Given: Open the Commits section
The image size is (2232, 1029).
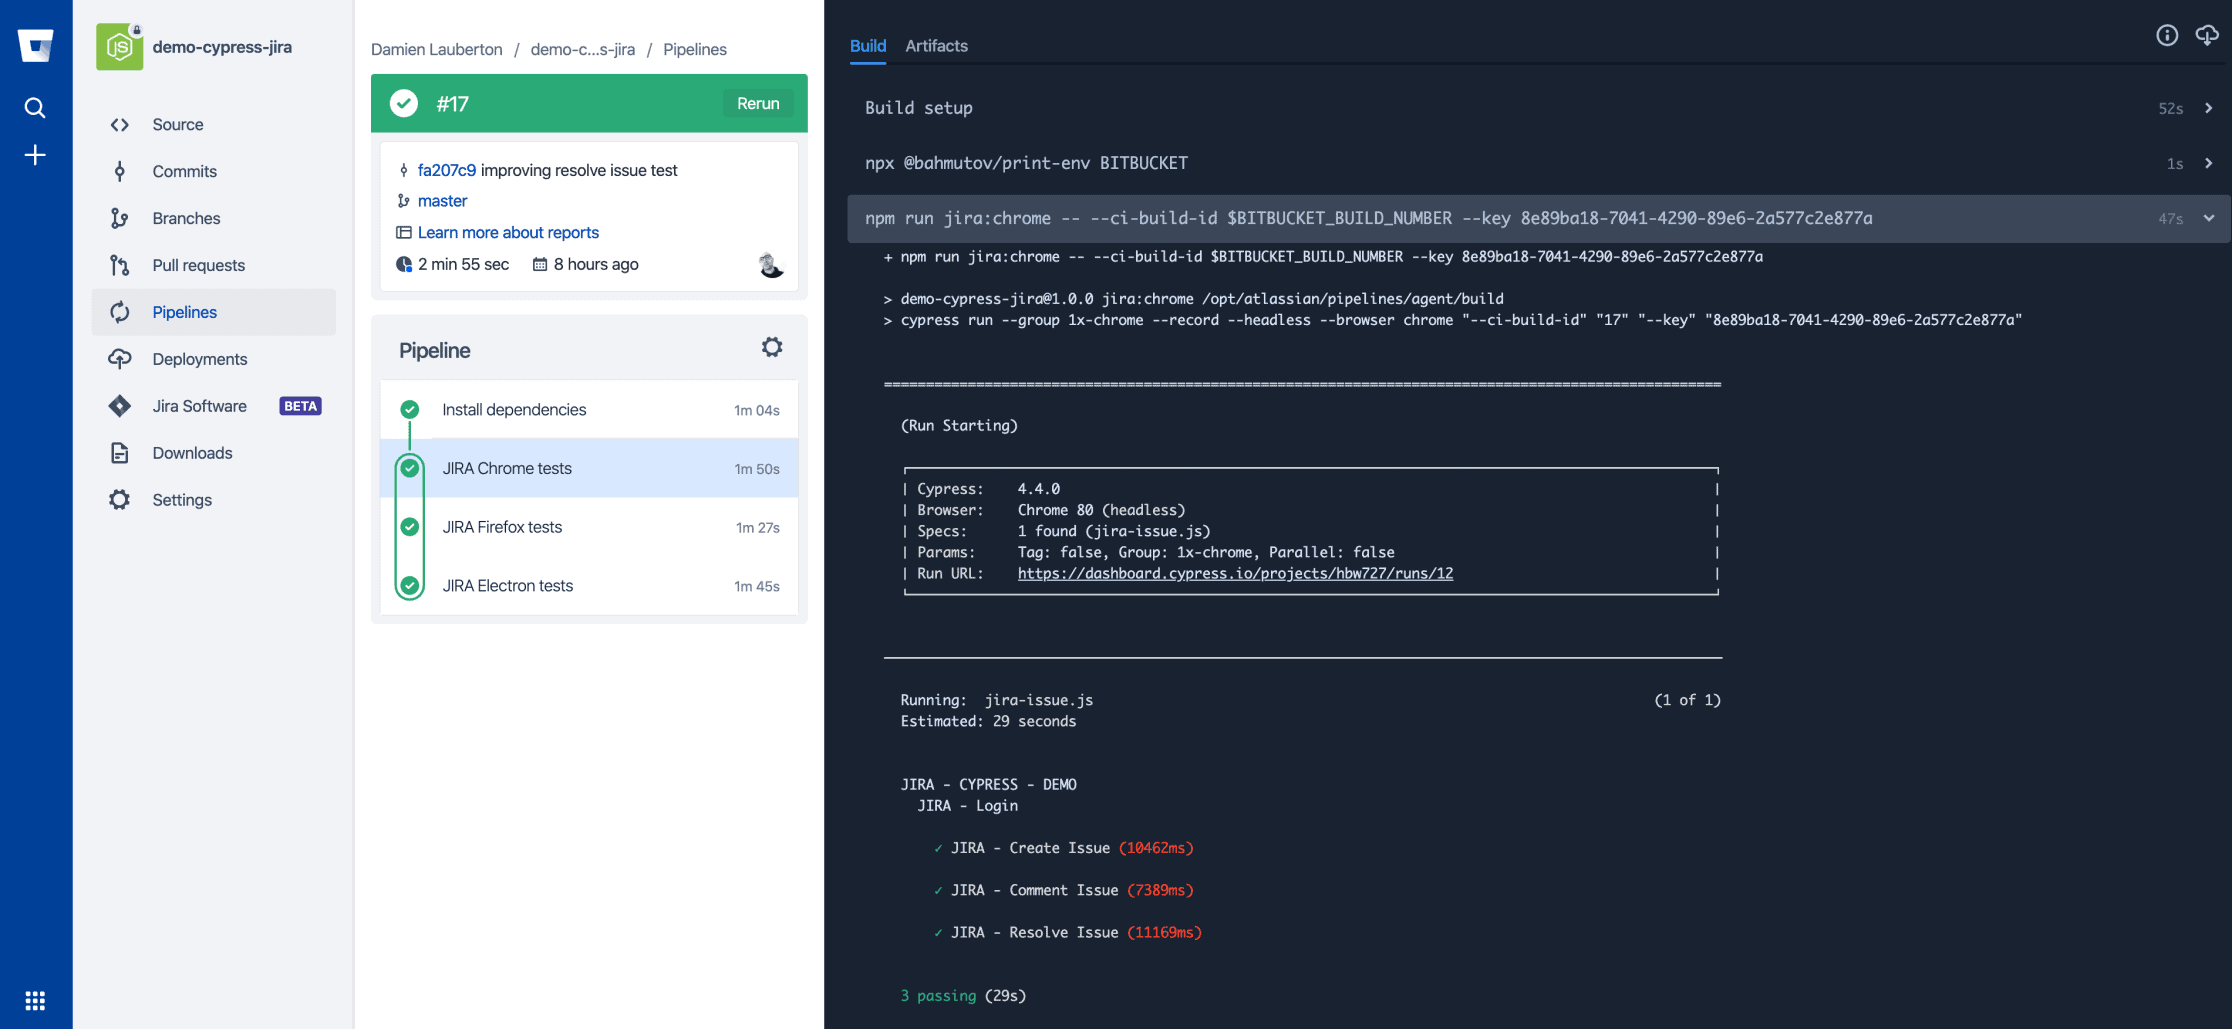Looking at the screenshot, I should (x=186, y=171).
